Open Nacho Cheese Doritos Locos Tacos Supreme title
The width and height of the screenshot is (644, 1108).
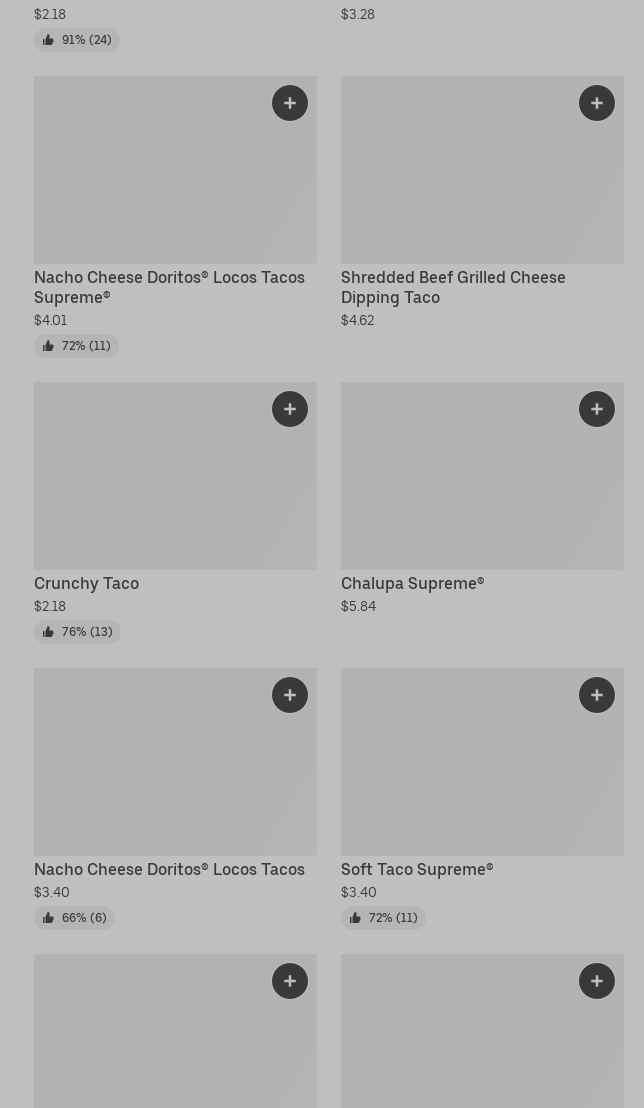(169, 287)
